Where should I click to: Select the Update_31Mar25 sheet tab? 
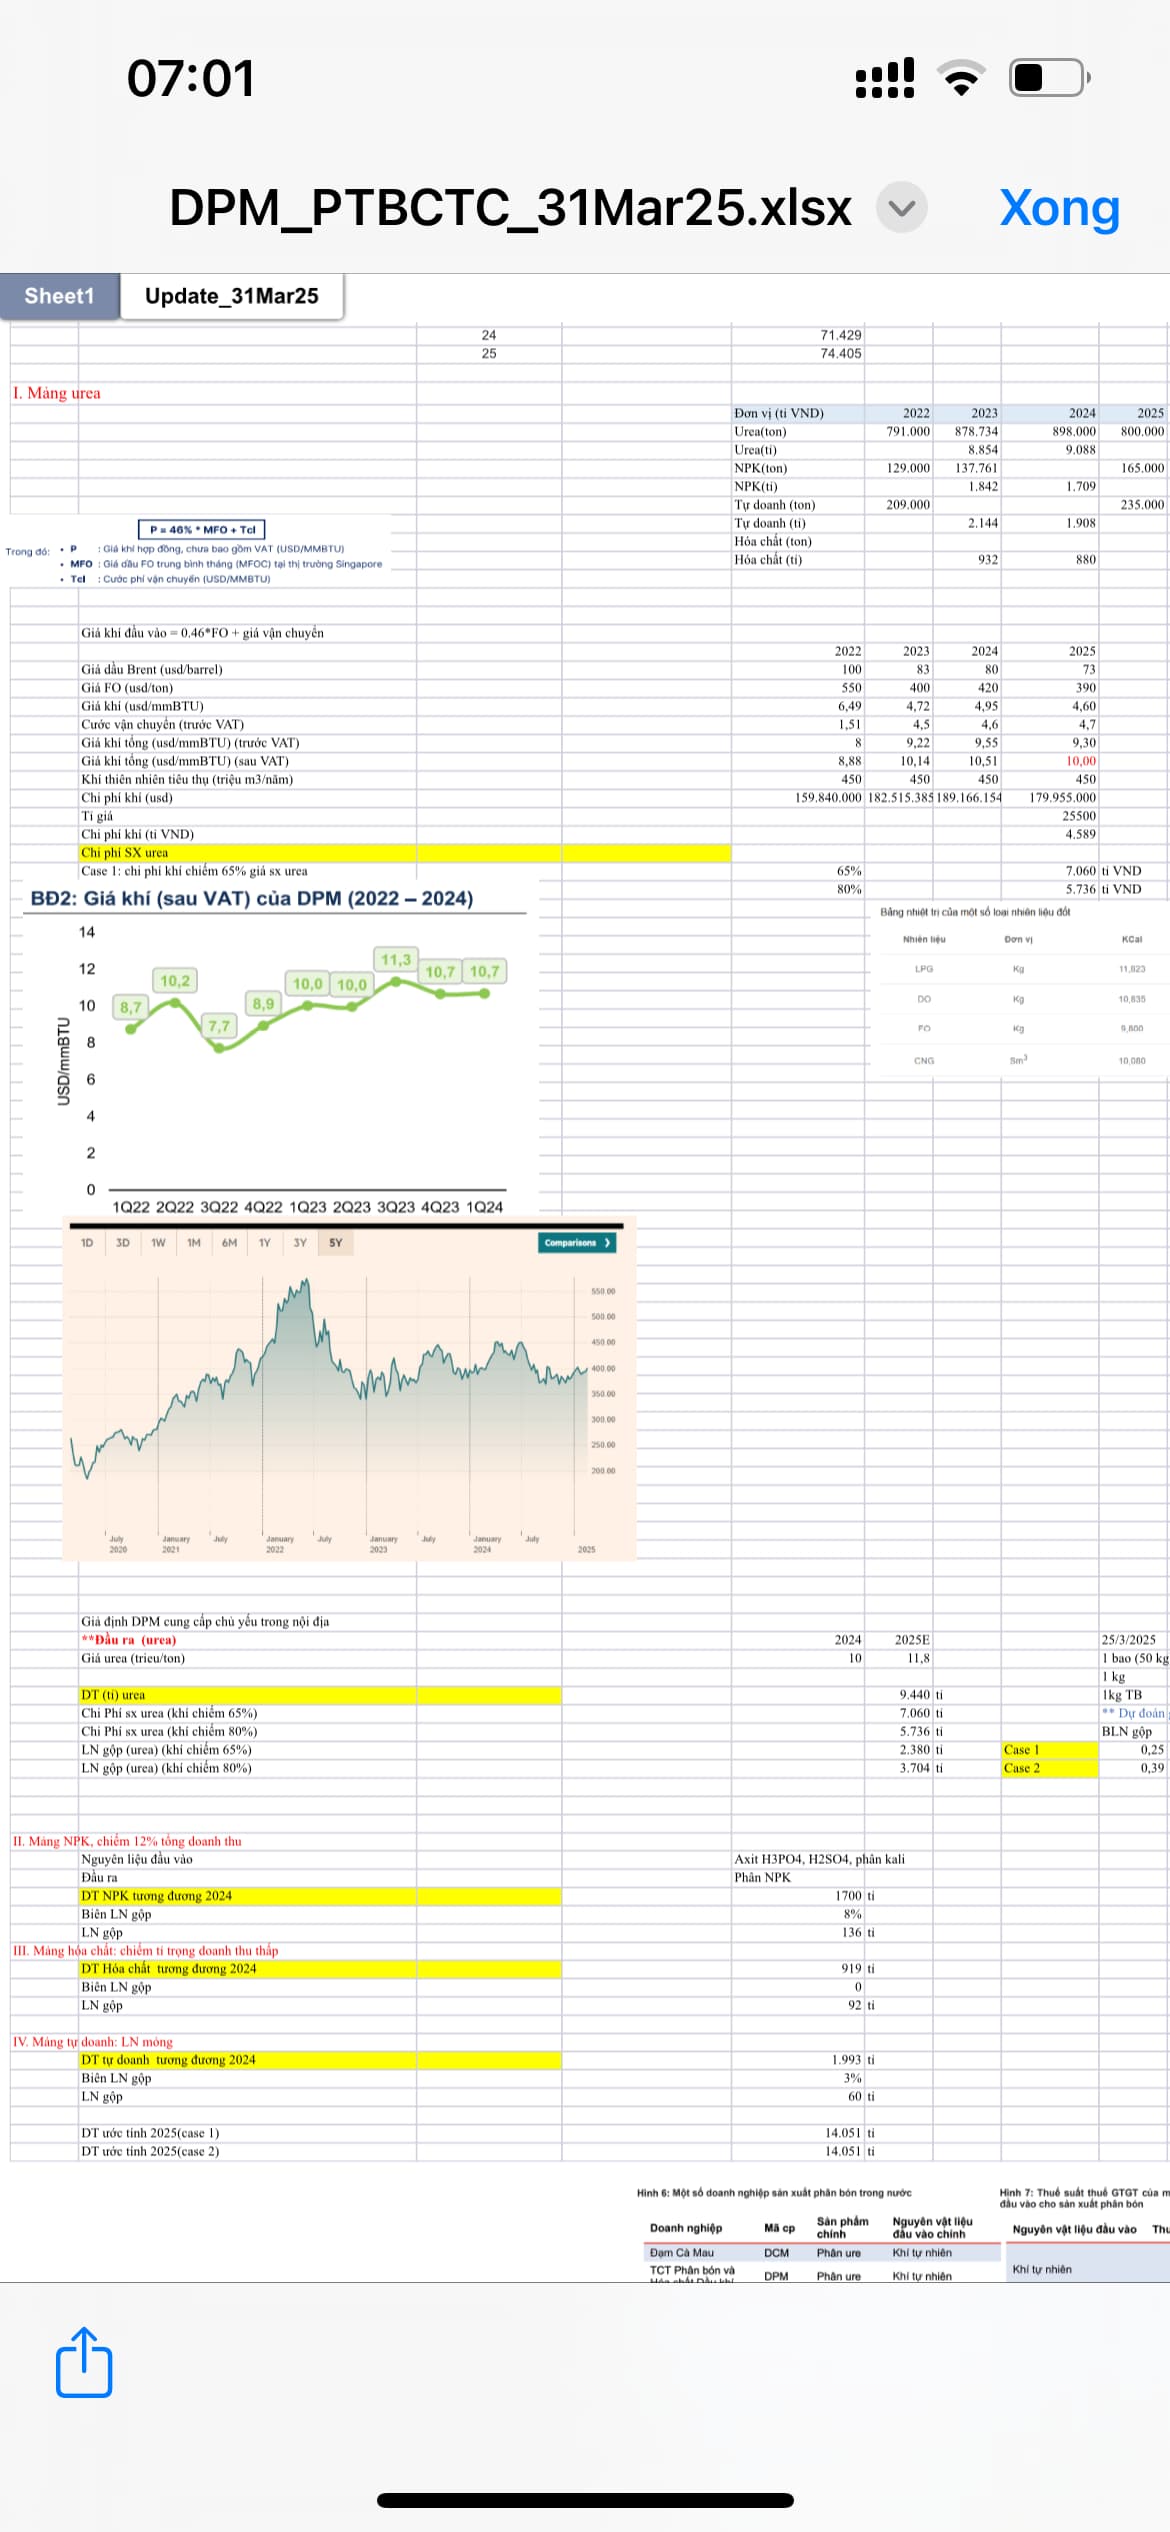click(232, 296)
